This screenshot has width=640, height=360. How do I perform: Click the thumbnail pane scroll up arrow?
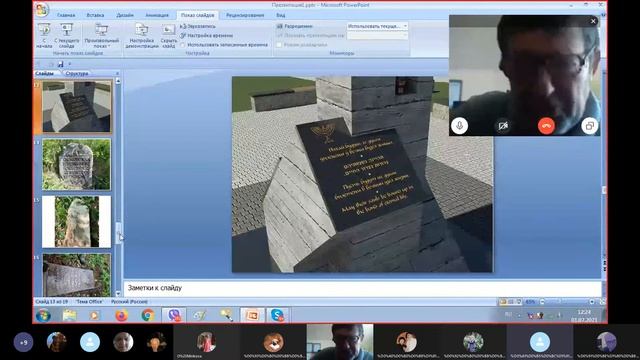[118, 81]
